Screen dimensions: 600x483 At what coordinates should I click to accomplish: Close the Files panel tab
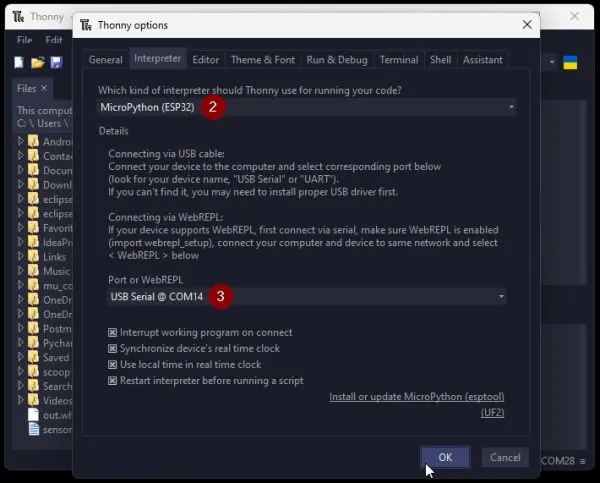coord(45,89)
